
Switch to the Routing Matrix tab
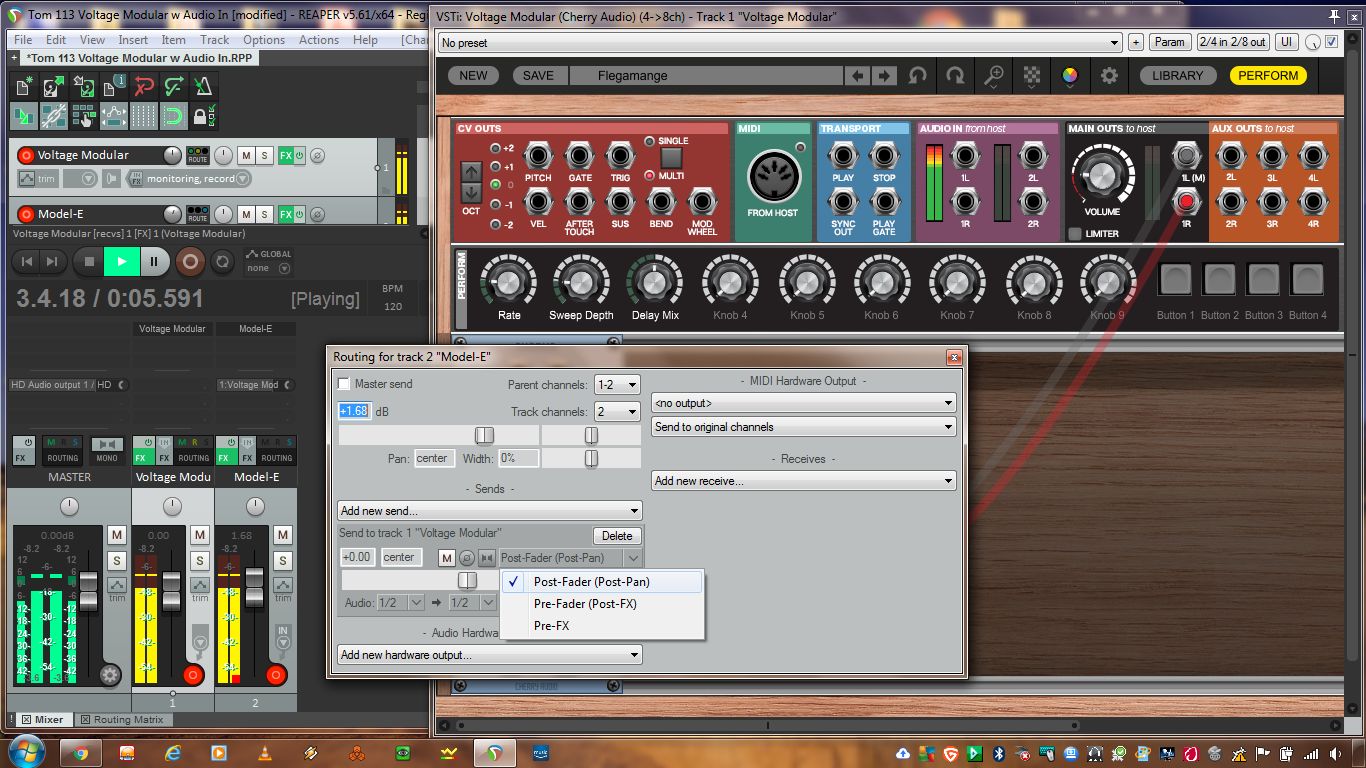pyautogui.click(x=122, y=719)
